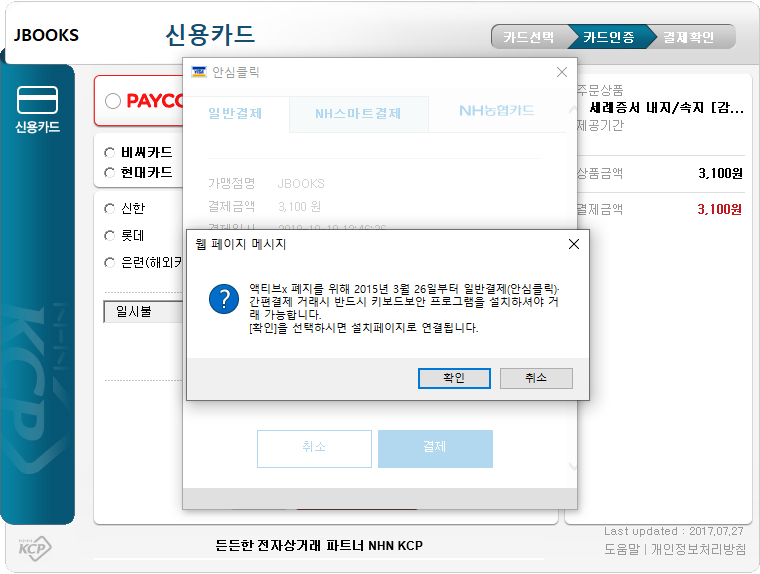Screen dimensions: 760x574
Task: Go to 결제확인 step
Action: pos(688,37)
